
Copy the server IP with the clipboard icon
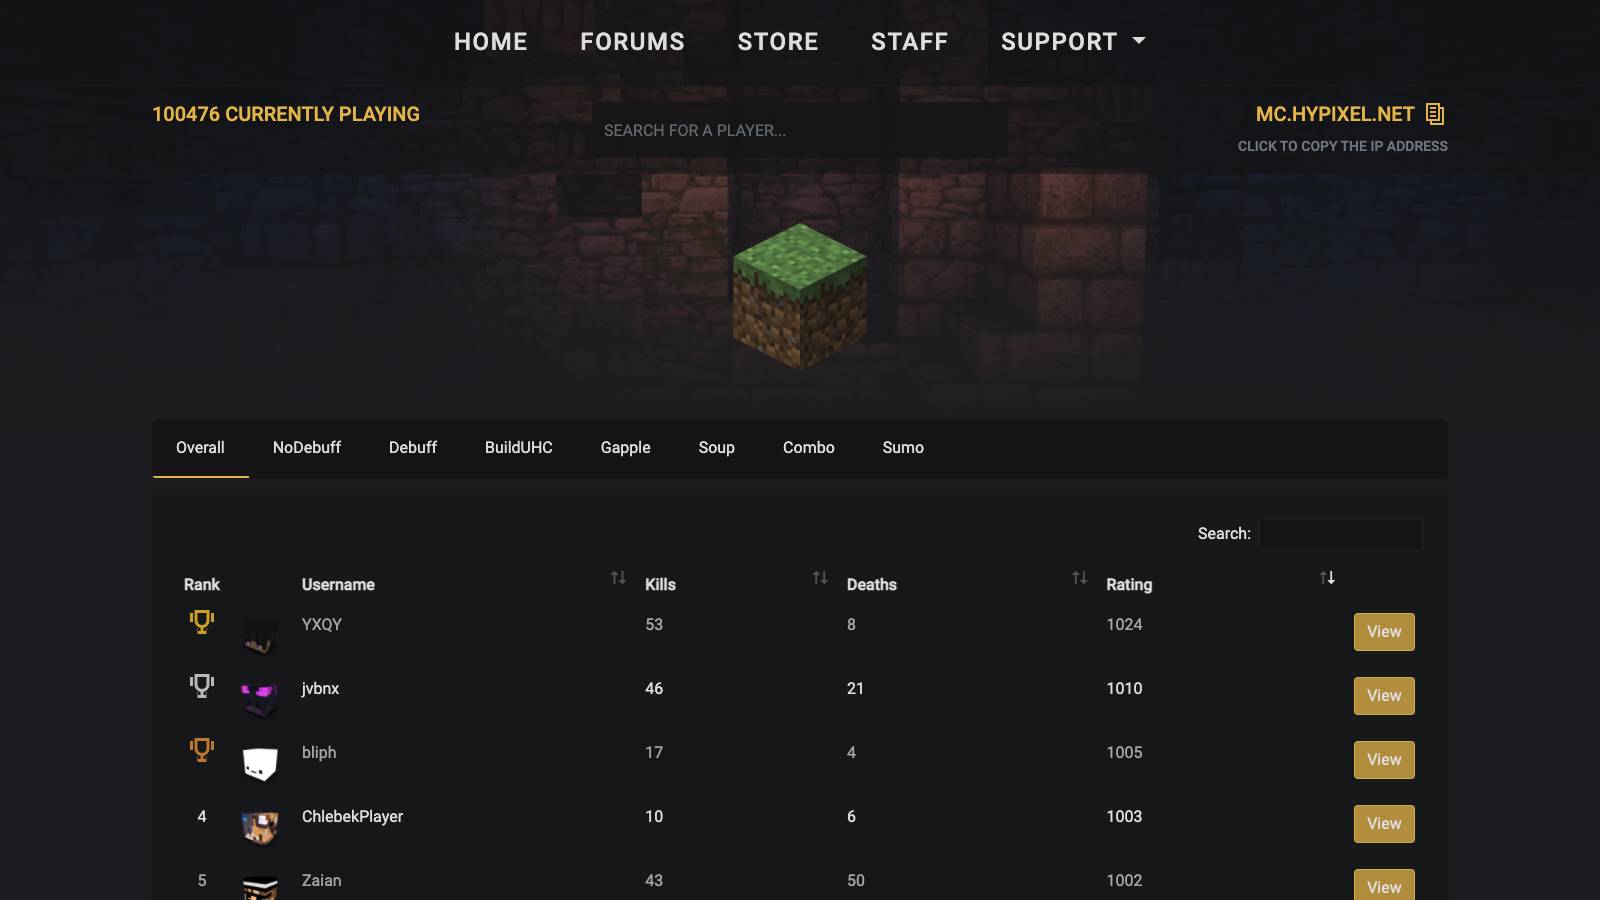point(1435,114)
